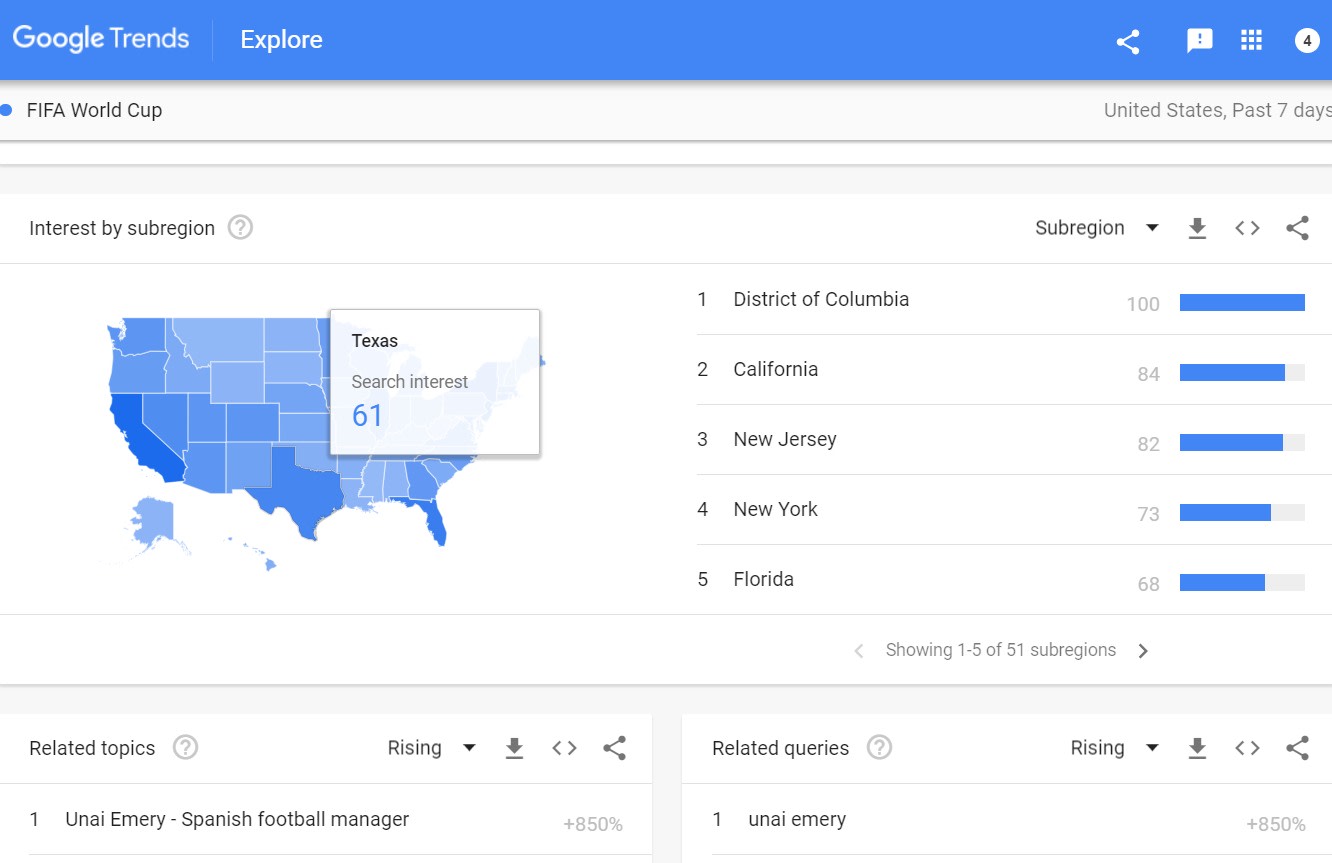Click the Interest by subregion heading
The image size is (1332, 863).
[x=122, y=228]
